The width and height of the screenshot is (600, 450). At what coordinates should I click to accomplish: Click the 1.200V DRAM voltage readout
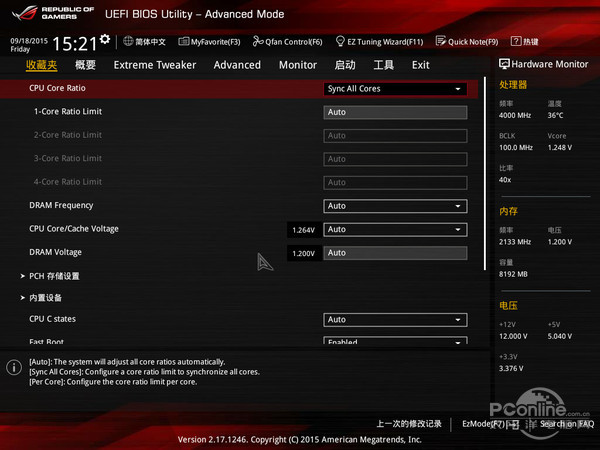304,253
